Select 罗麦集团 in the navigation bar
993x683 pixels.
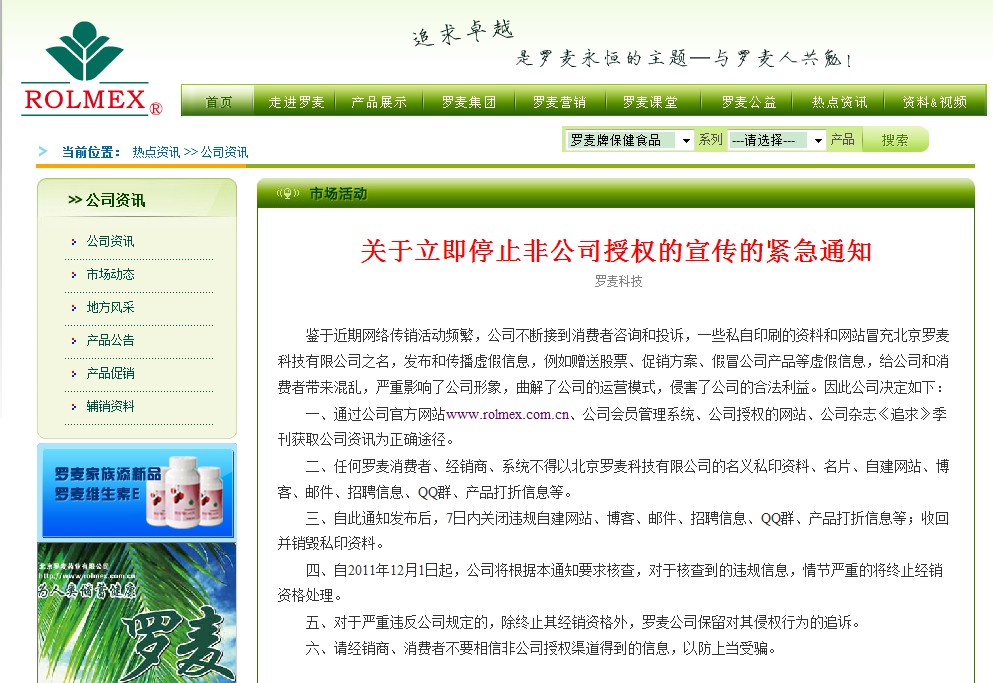[469, 101]
